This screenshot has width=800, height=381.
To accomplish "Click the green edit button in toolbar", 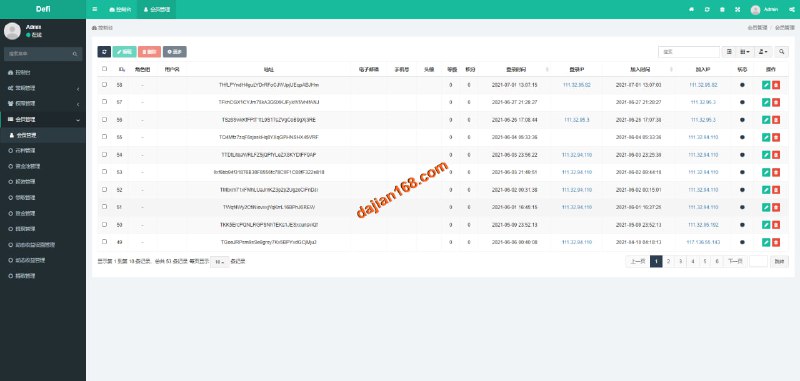I will [124, 52].
